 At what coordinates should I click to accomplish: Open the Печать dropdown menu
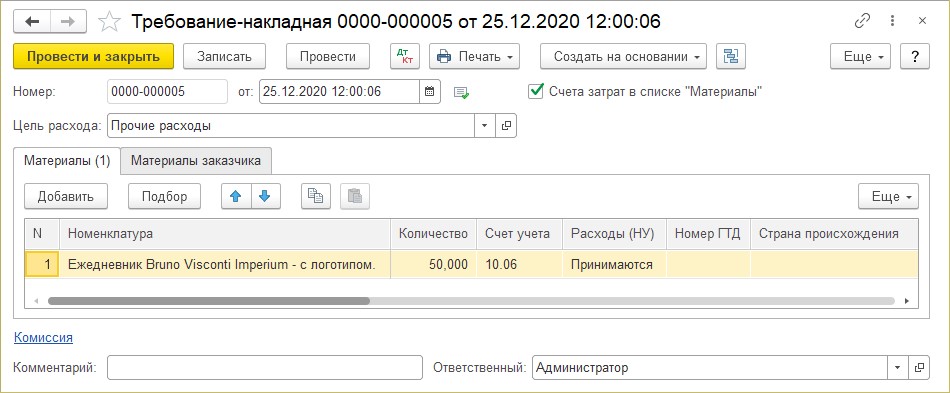[474, 56]
